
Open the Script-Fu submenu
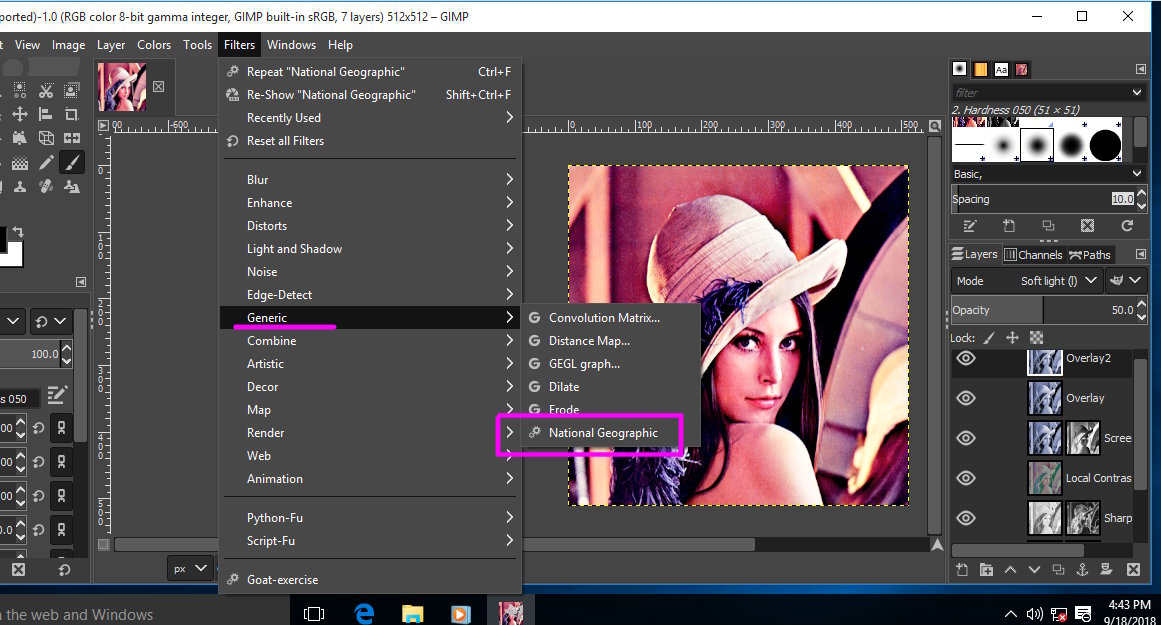click(370, 541)
